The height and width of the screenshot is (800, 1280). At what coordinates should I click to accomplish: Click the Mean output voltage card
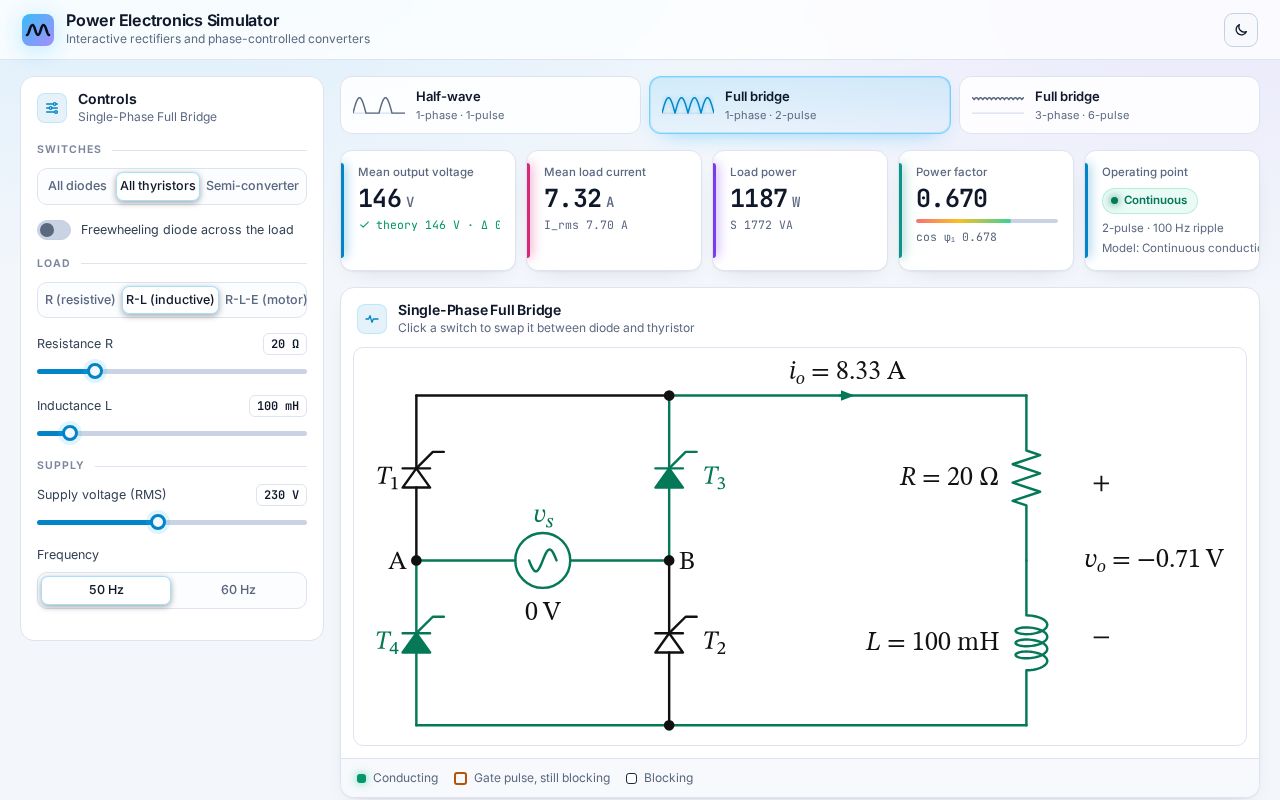(428, 210)
